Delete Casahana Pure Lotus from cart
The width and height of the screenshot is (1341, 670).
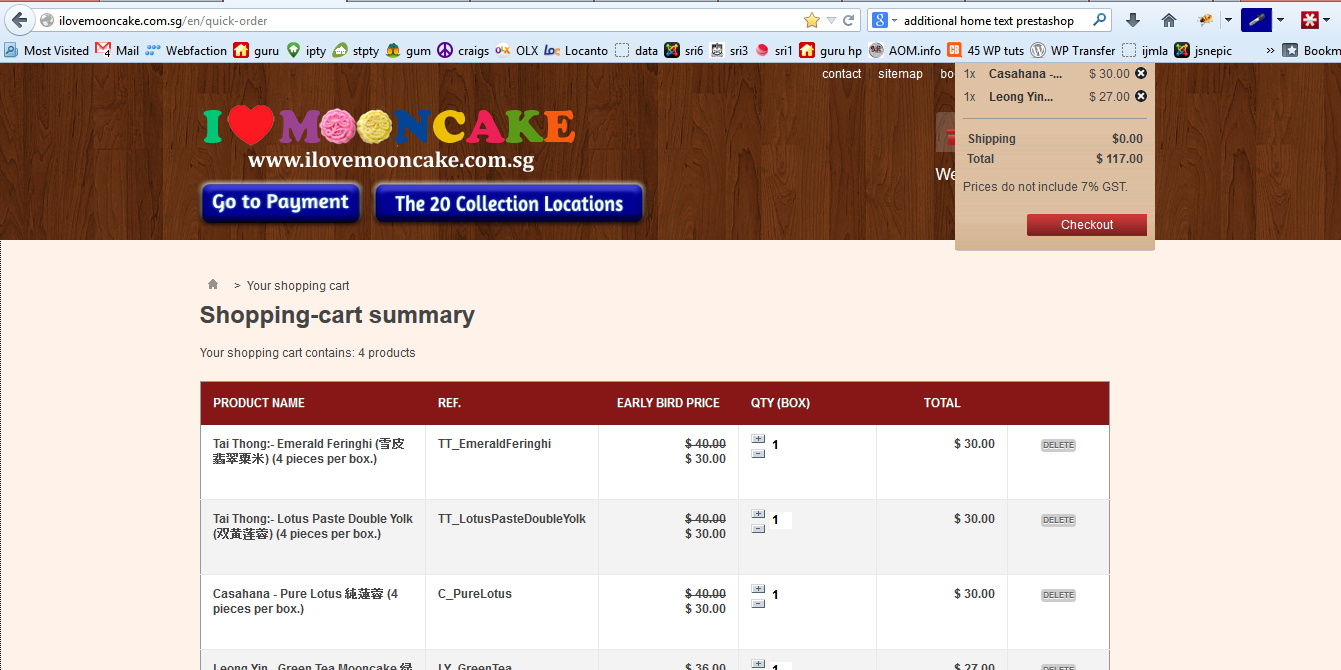(x=1058, y=595)
